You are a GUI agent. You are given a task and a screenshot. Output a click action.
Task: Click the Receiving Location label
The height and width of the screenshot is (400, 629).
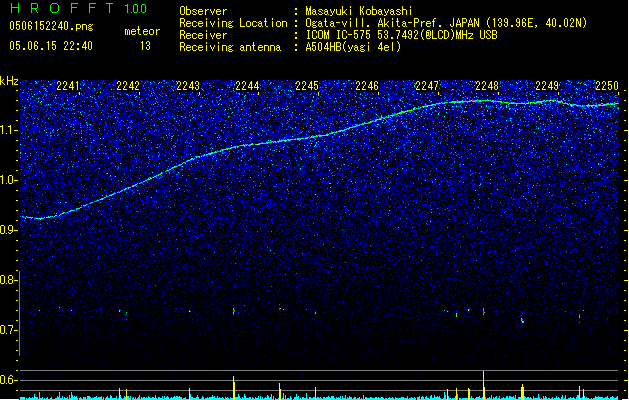pos(233,23)
